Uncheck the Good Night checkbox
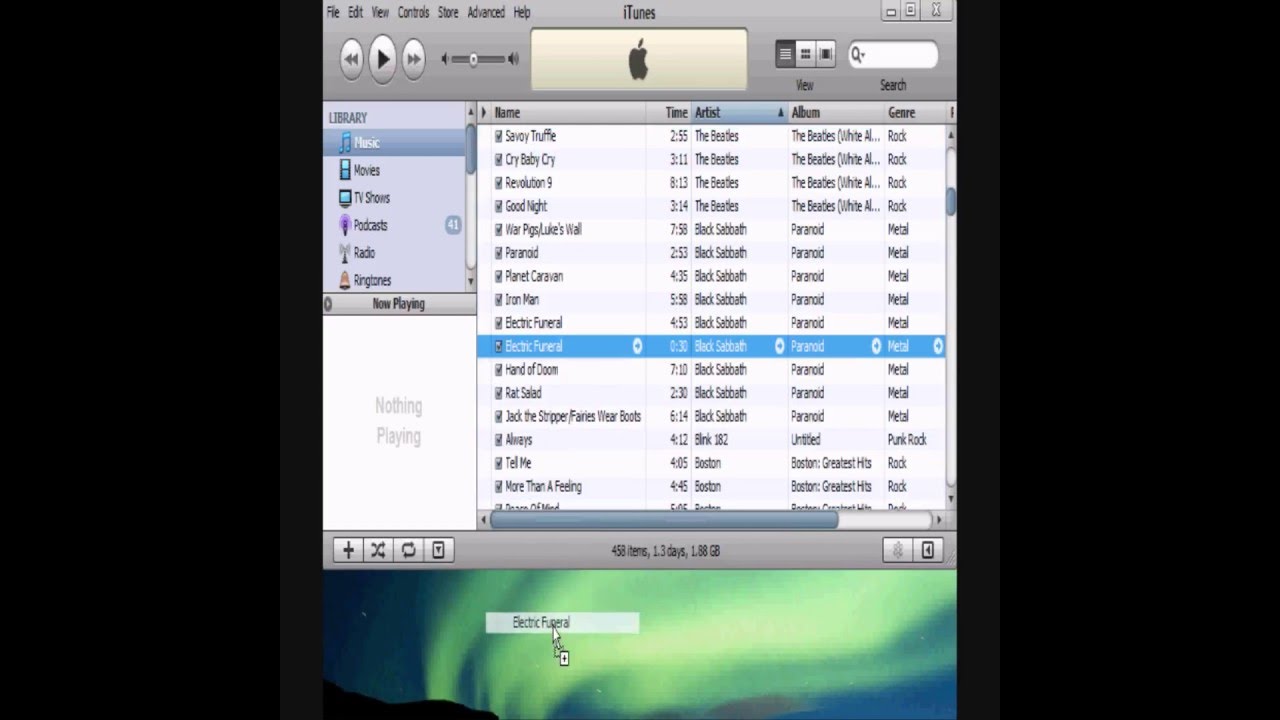The image size is (1280, 720). pyautogui.click(x=499, y=206)
